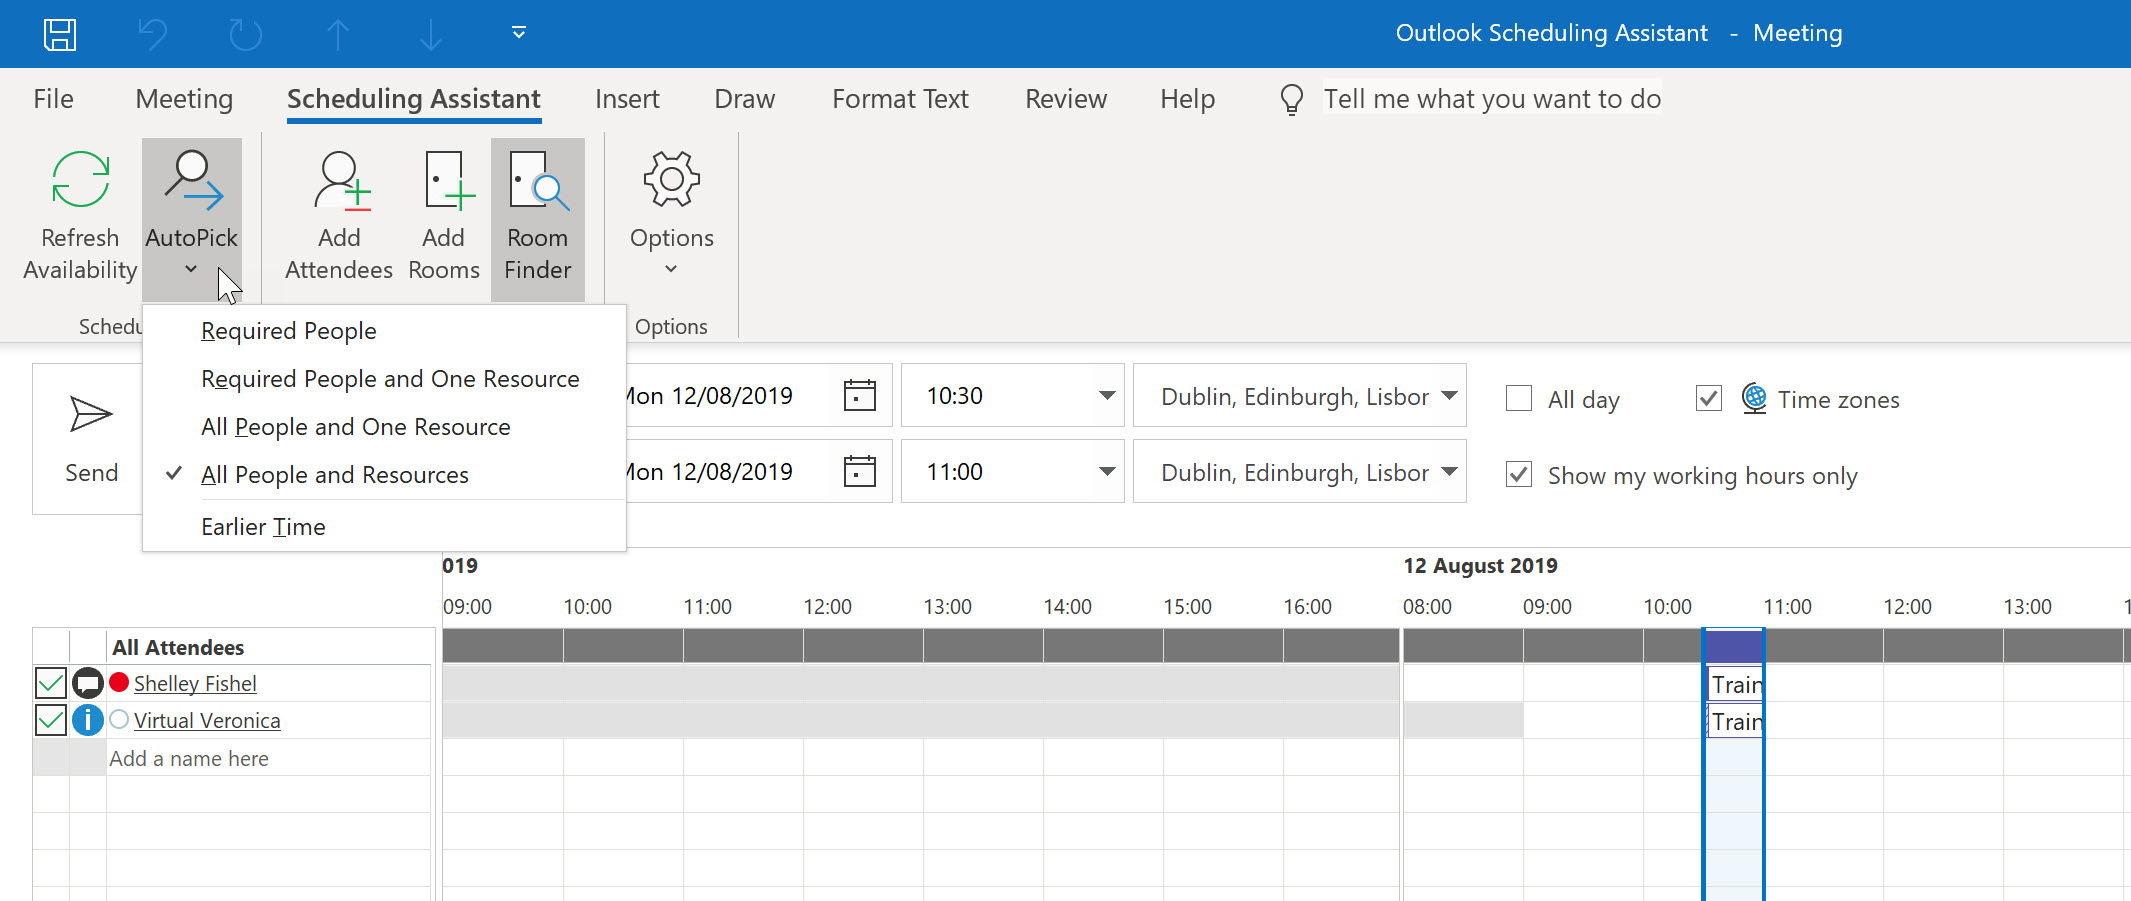Image resolution: width=2131 pixels, height=901 pixels.
Task: Open the Help tab
Action: pyautogui.click(x=1188, y=99)
